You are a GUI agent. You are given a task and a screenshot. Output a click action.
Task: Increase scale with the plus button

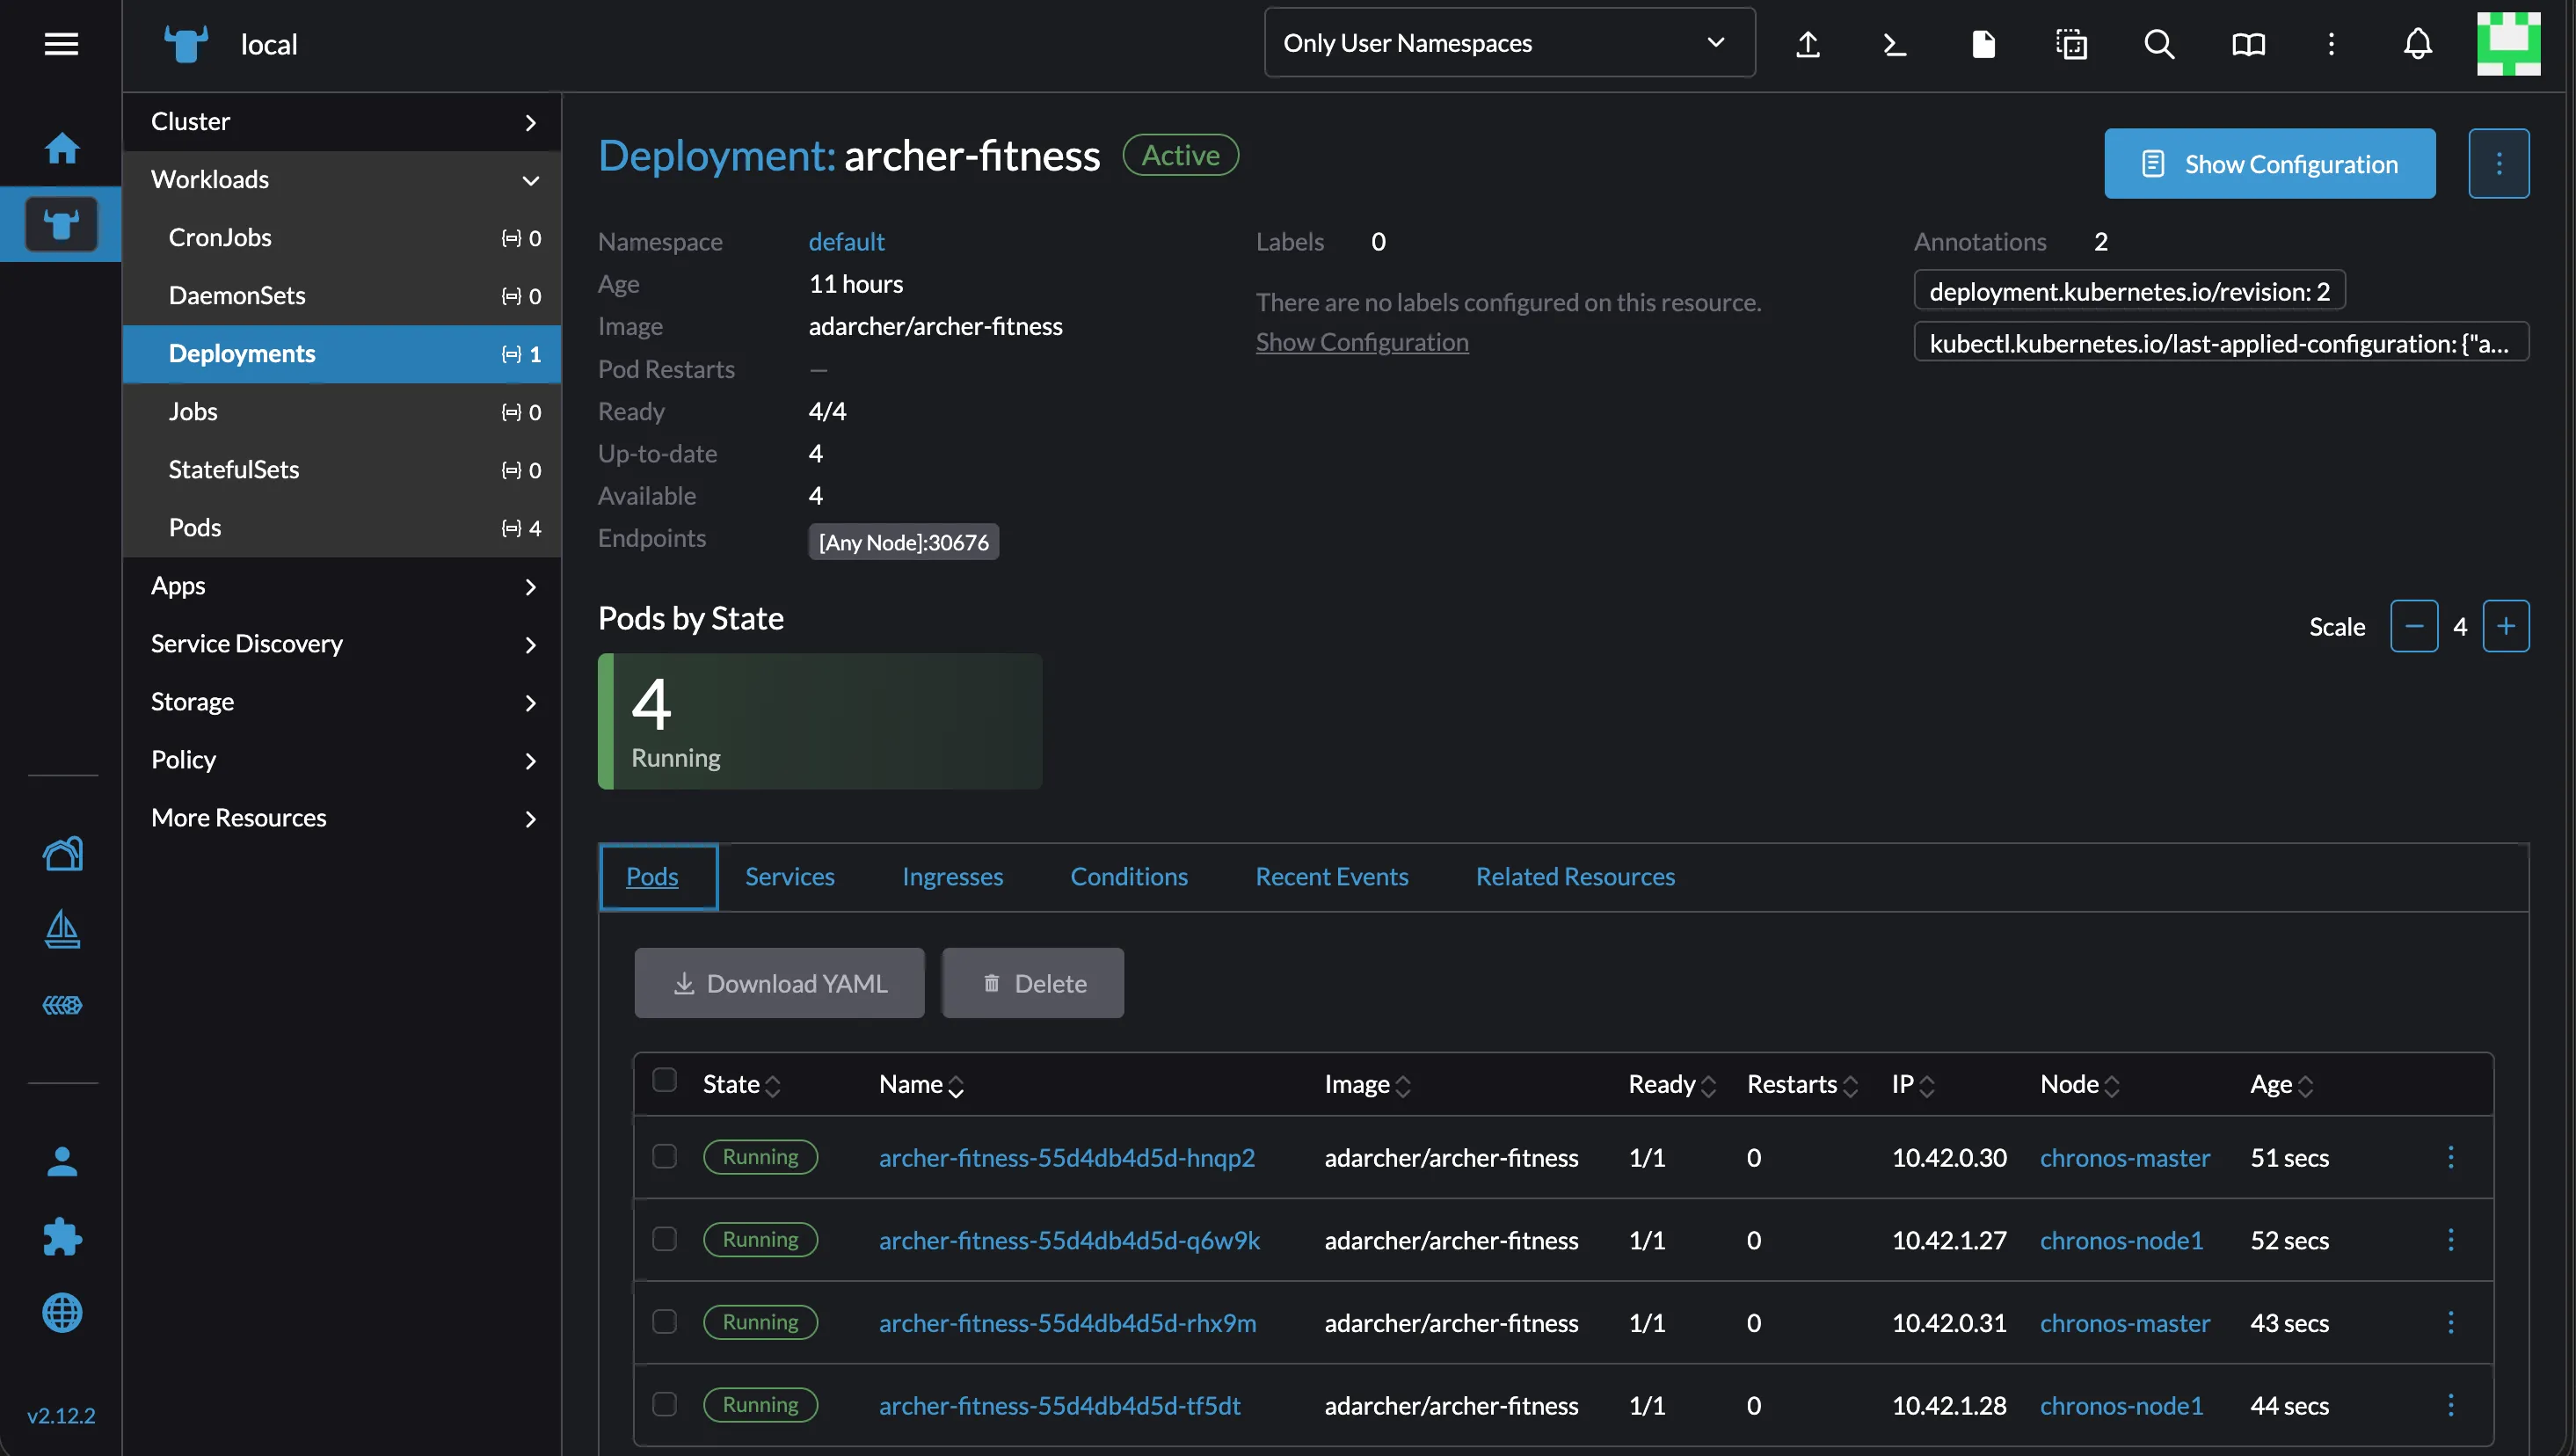tap(2505, 627)
